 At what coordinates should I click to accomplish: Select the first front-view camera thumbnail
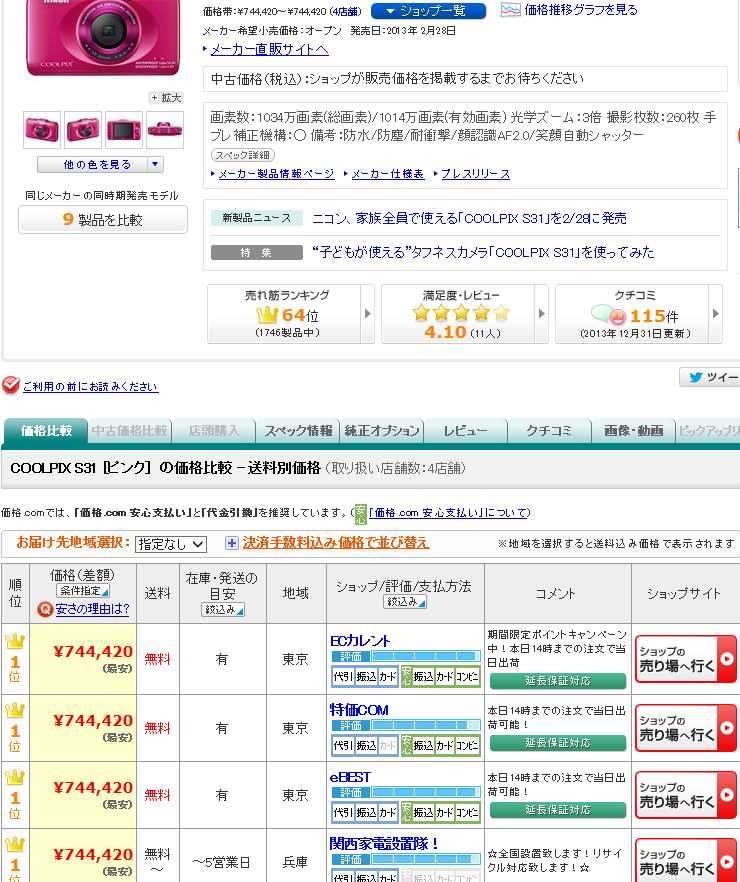42,130
